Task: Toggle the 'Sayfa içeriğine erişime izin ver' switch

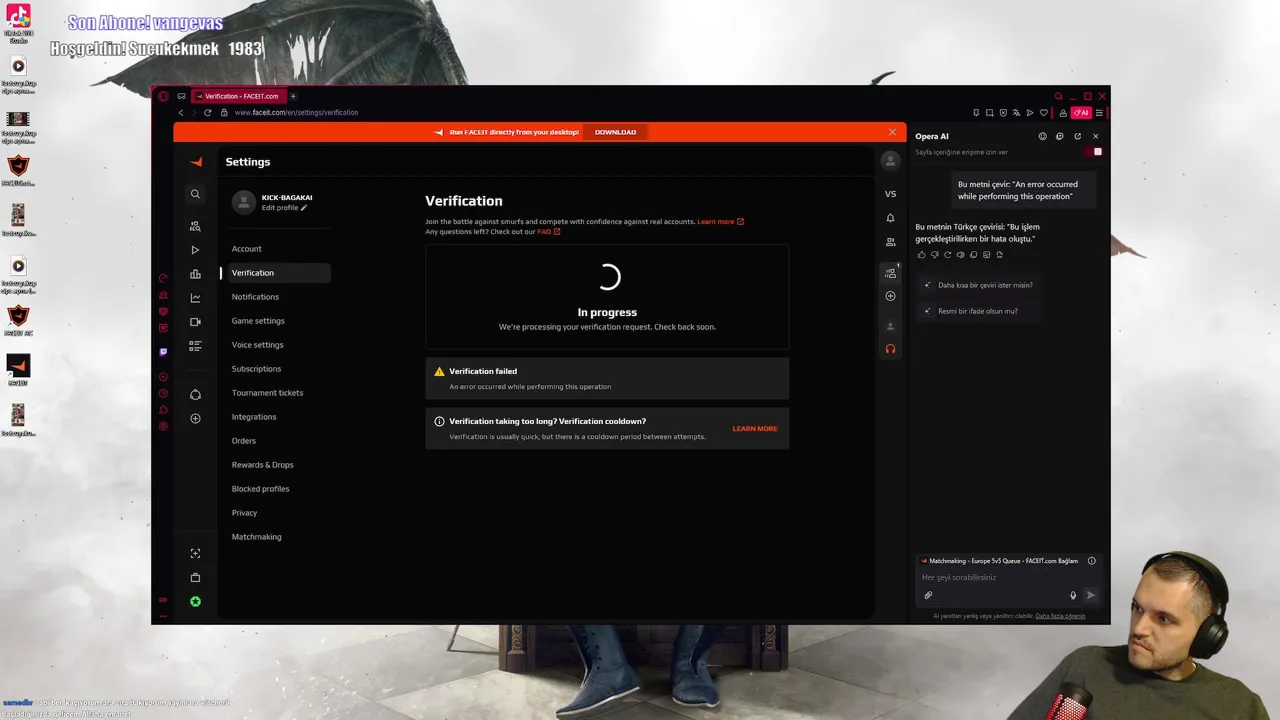Action: (x=1093, y=152)
